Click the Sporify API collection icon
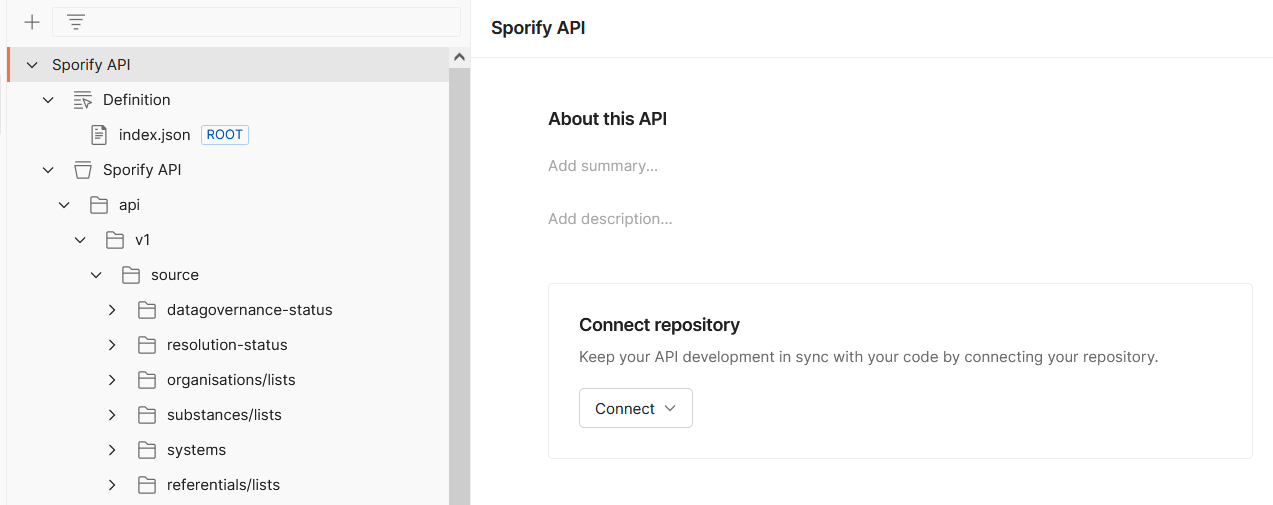 point(82,170)
